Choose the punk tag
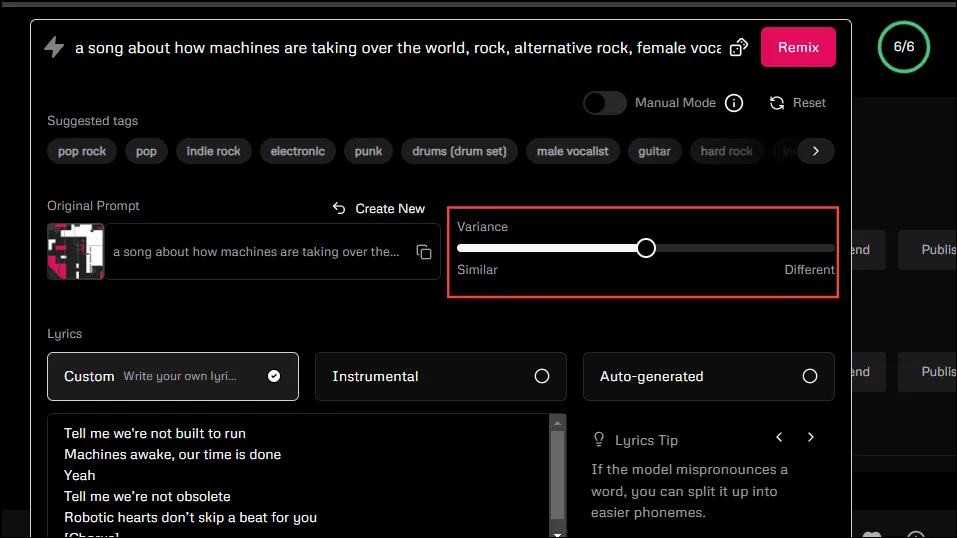Viewport: 957px width, 538px height. click(x=368, y=151)
